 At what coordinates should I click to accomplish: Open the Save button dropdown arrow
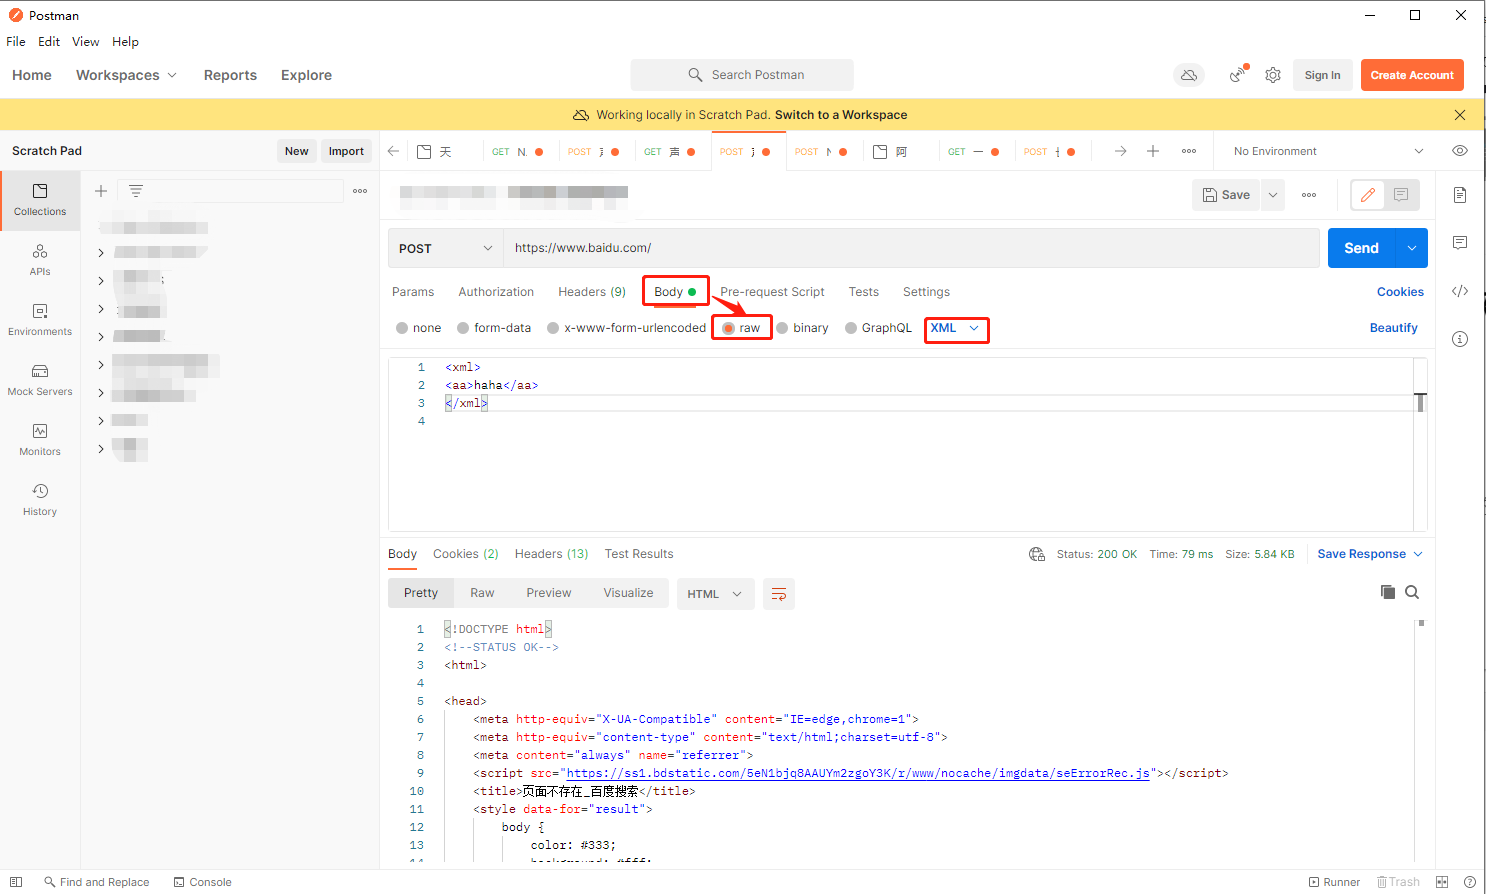(x=1273, y=195)
